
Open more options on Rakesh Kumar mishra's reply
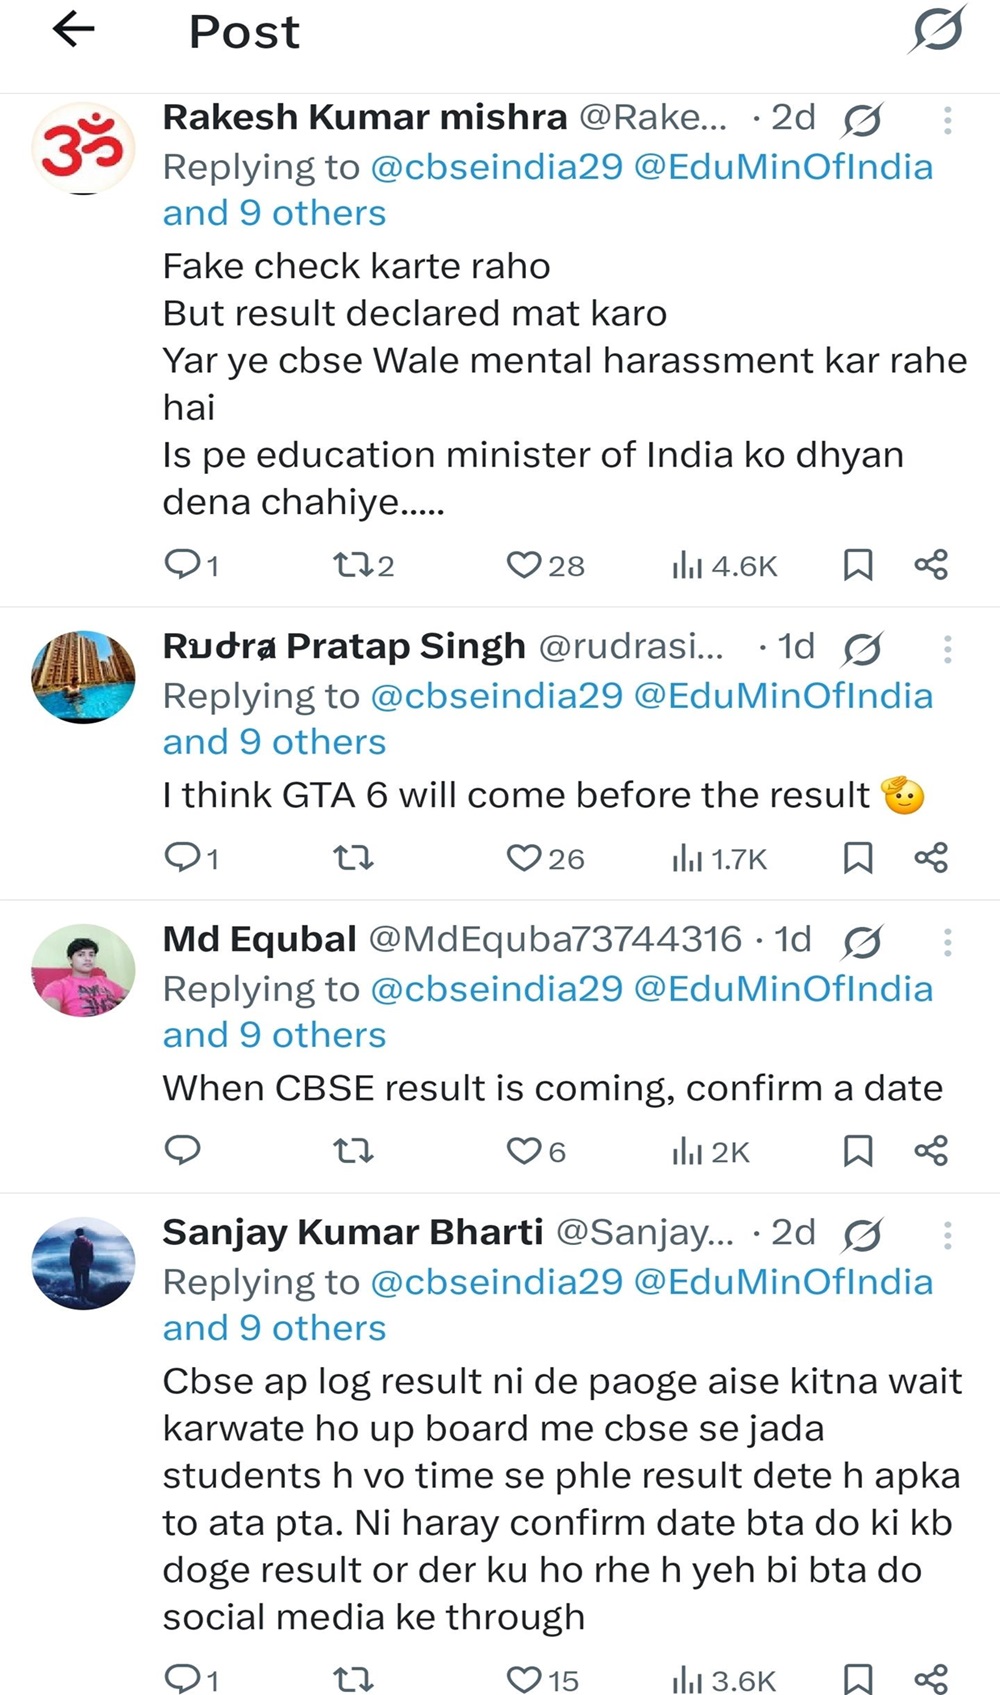pos(947,120)
